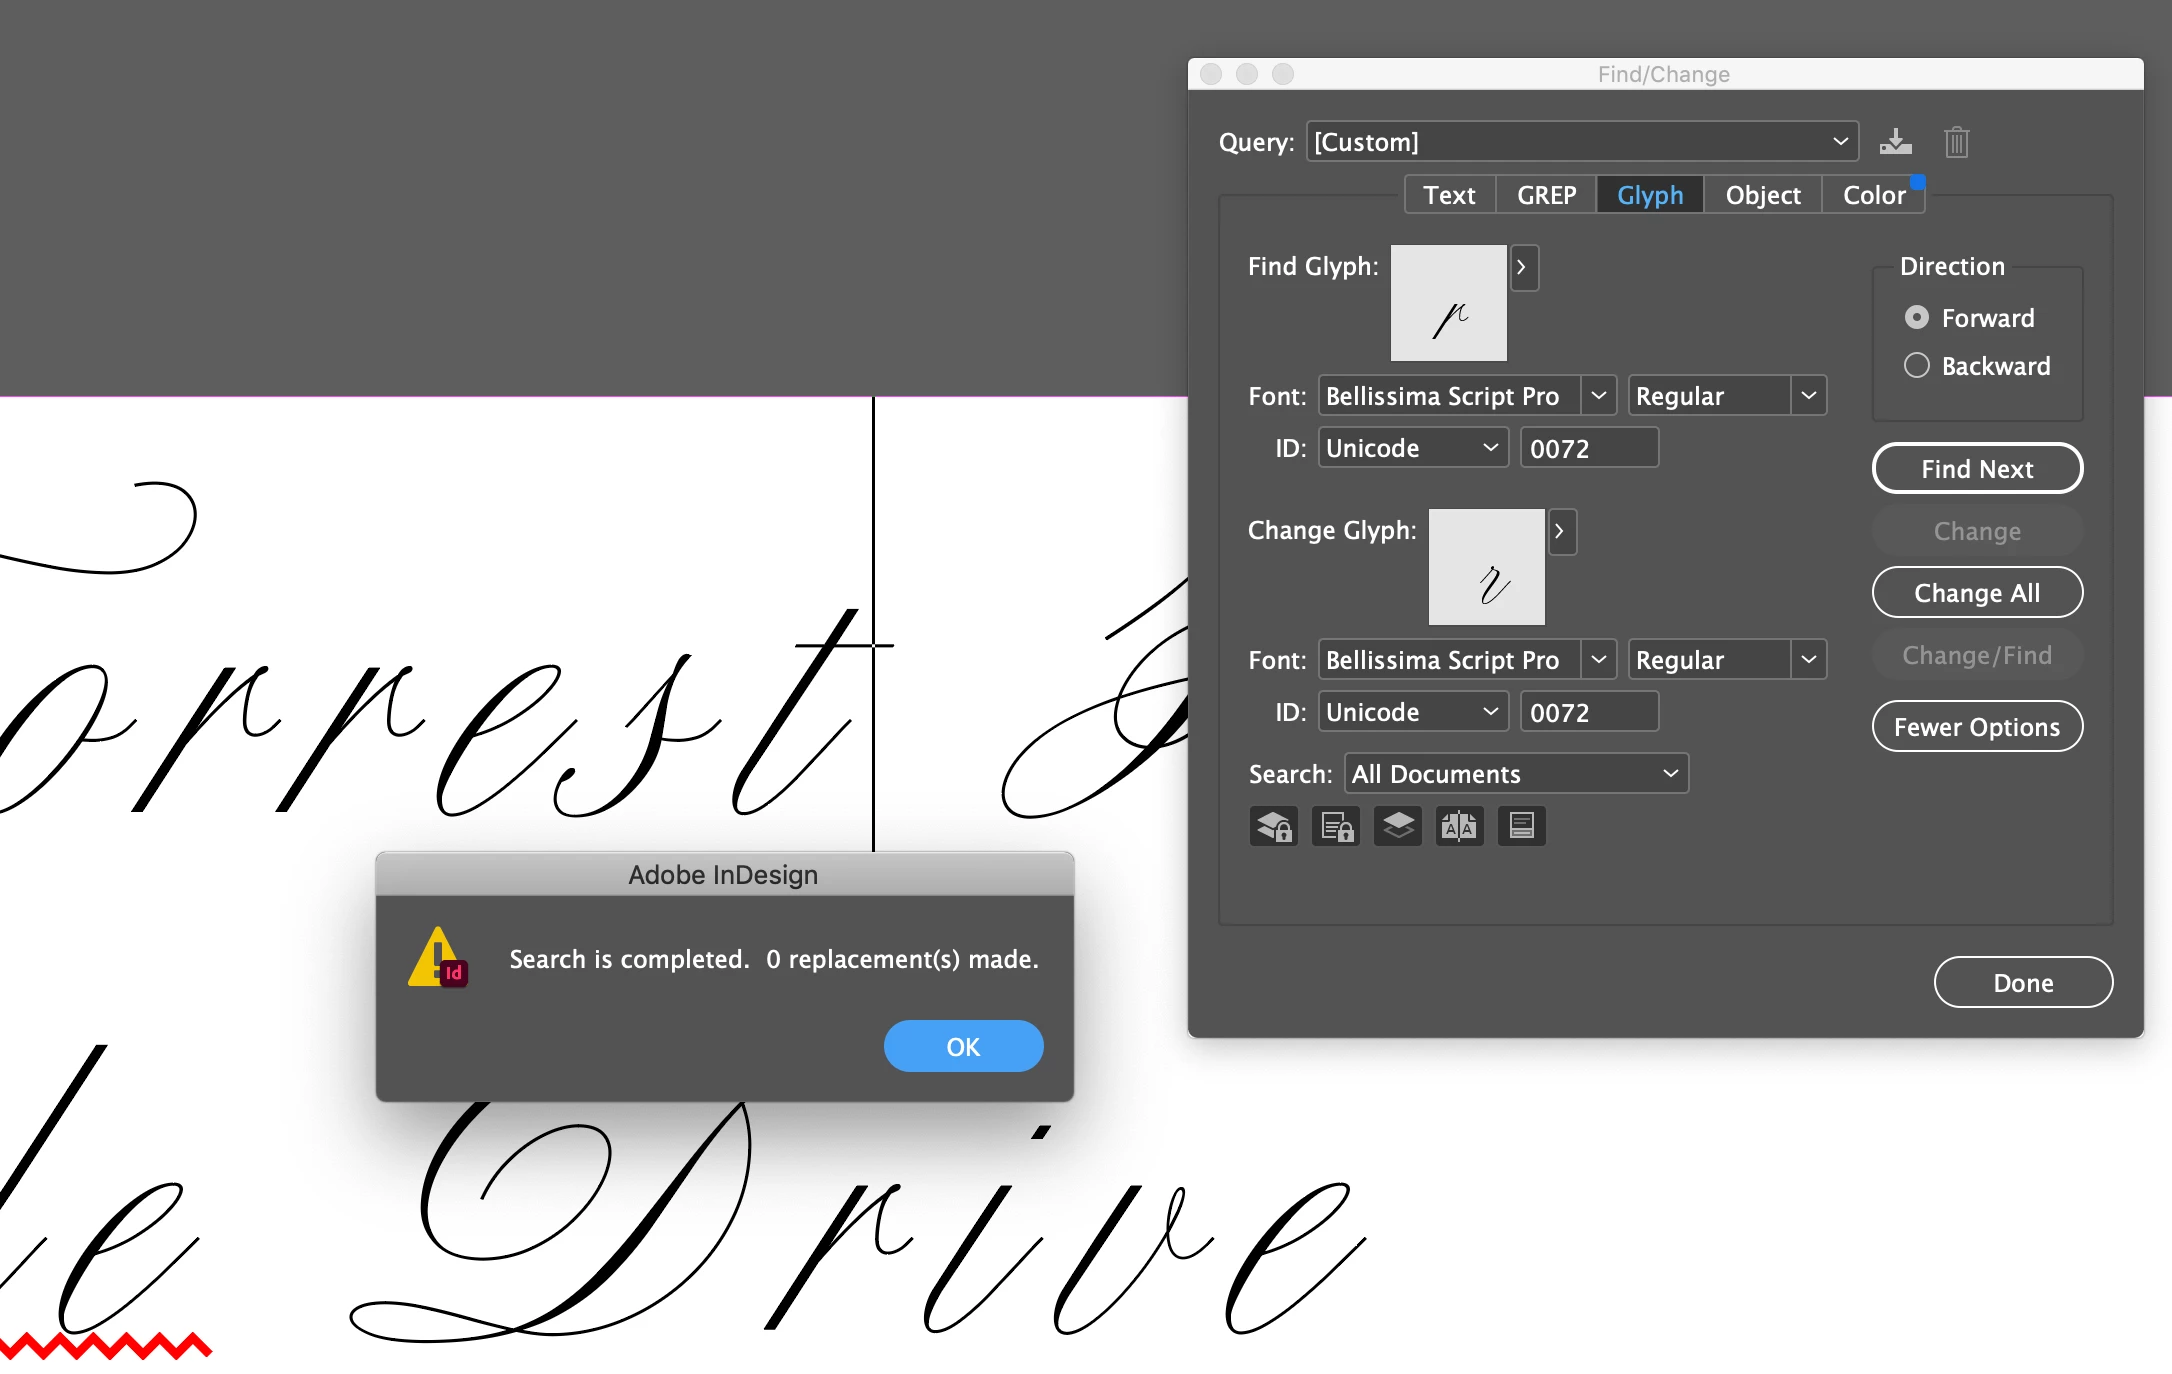Toggle Include Footnotes icon
The image size is (2172, 1374).
tap(1521, 826)
